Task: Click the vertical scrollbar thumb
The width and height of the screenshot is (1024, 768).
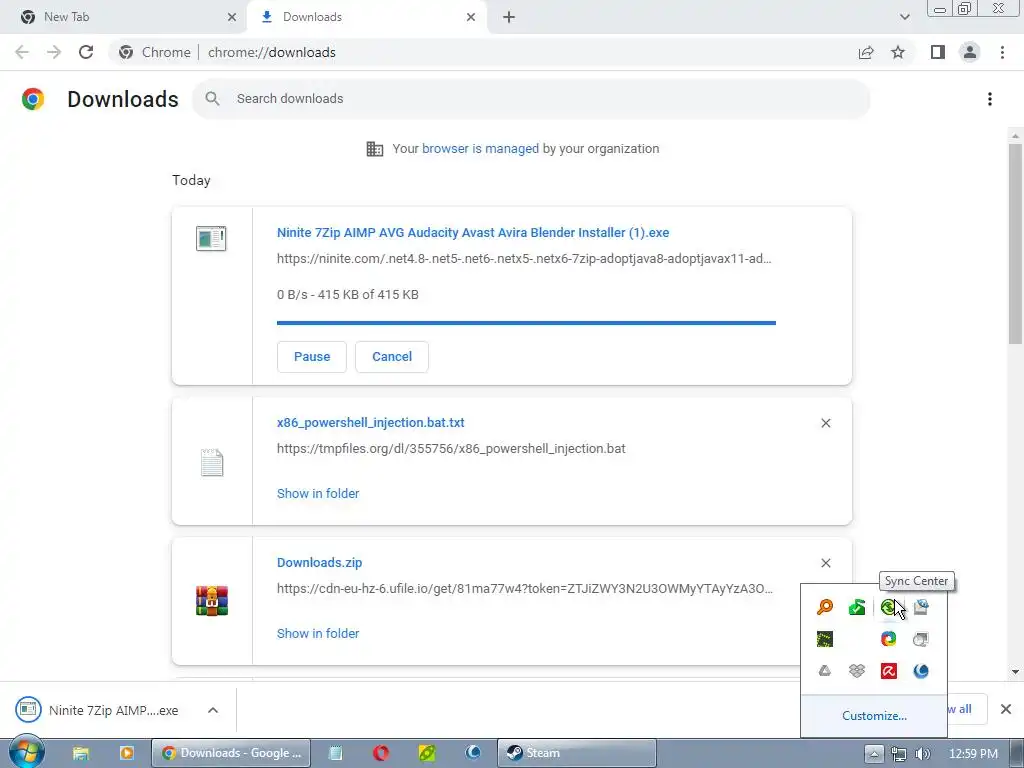Action: click(x=1015, y=243)
